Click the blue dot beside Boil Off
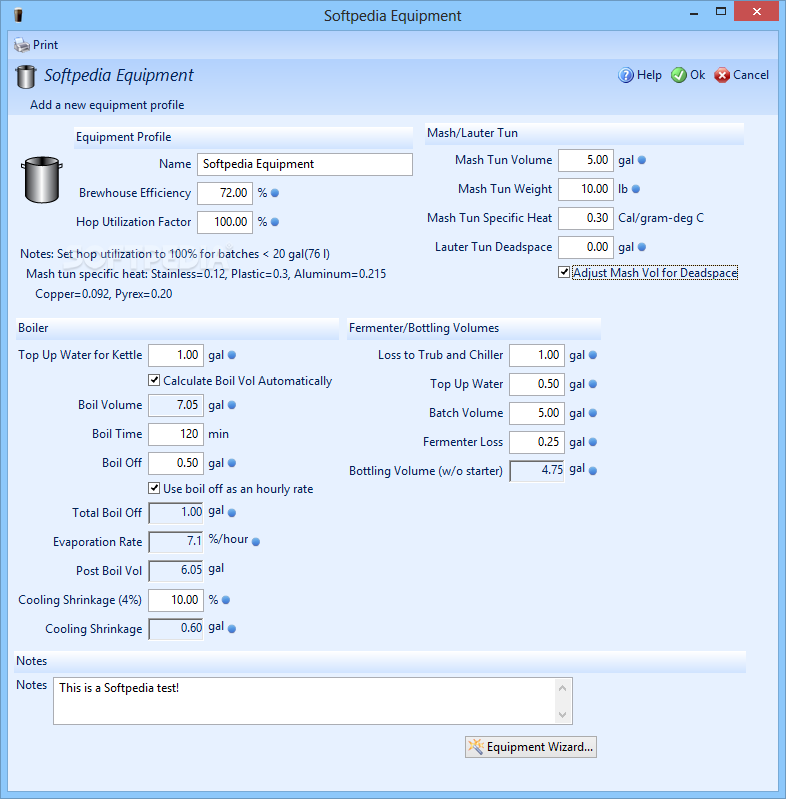This screenshot has width=786, height=799. click(232, 463)
